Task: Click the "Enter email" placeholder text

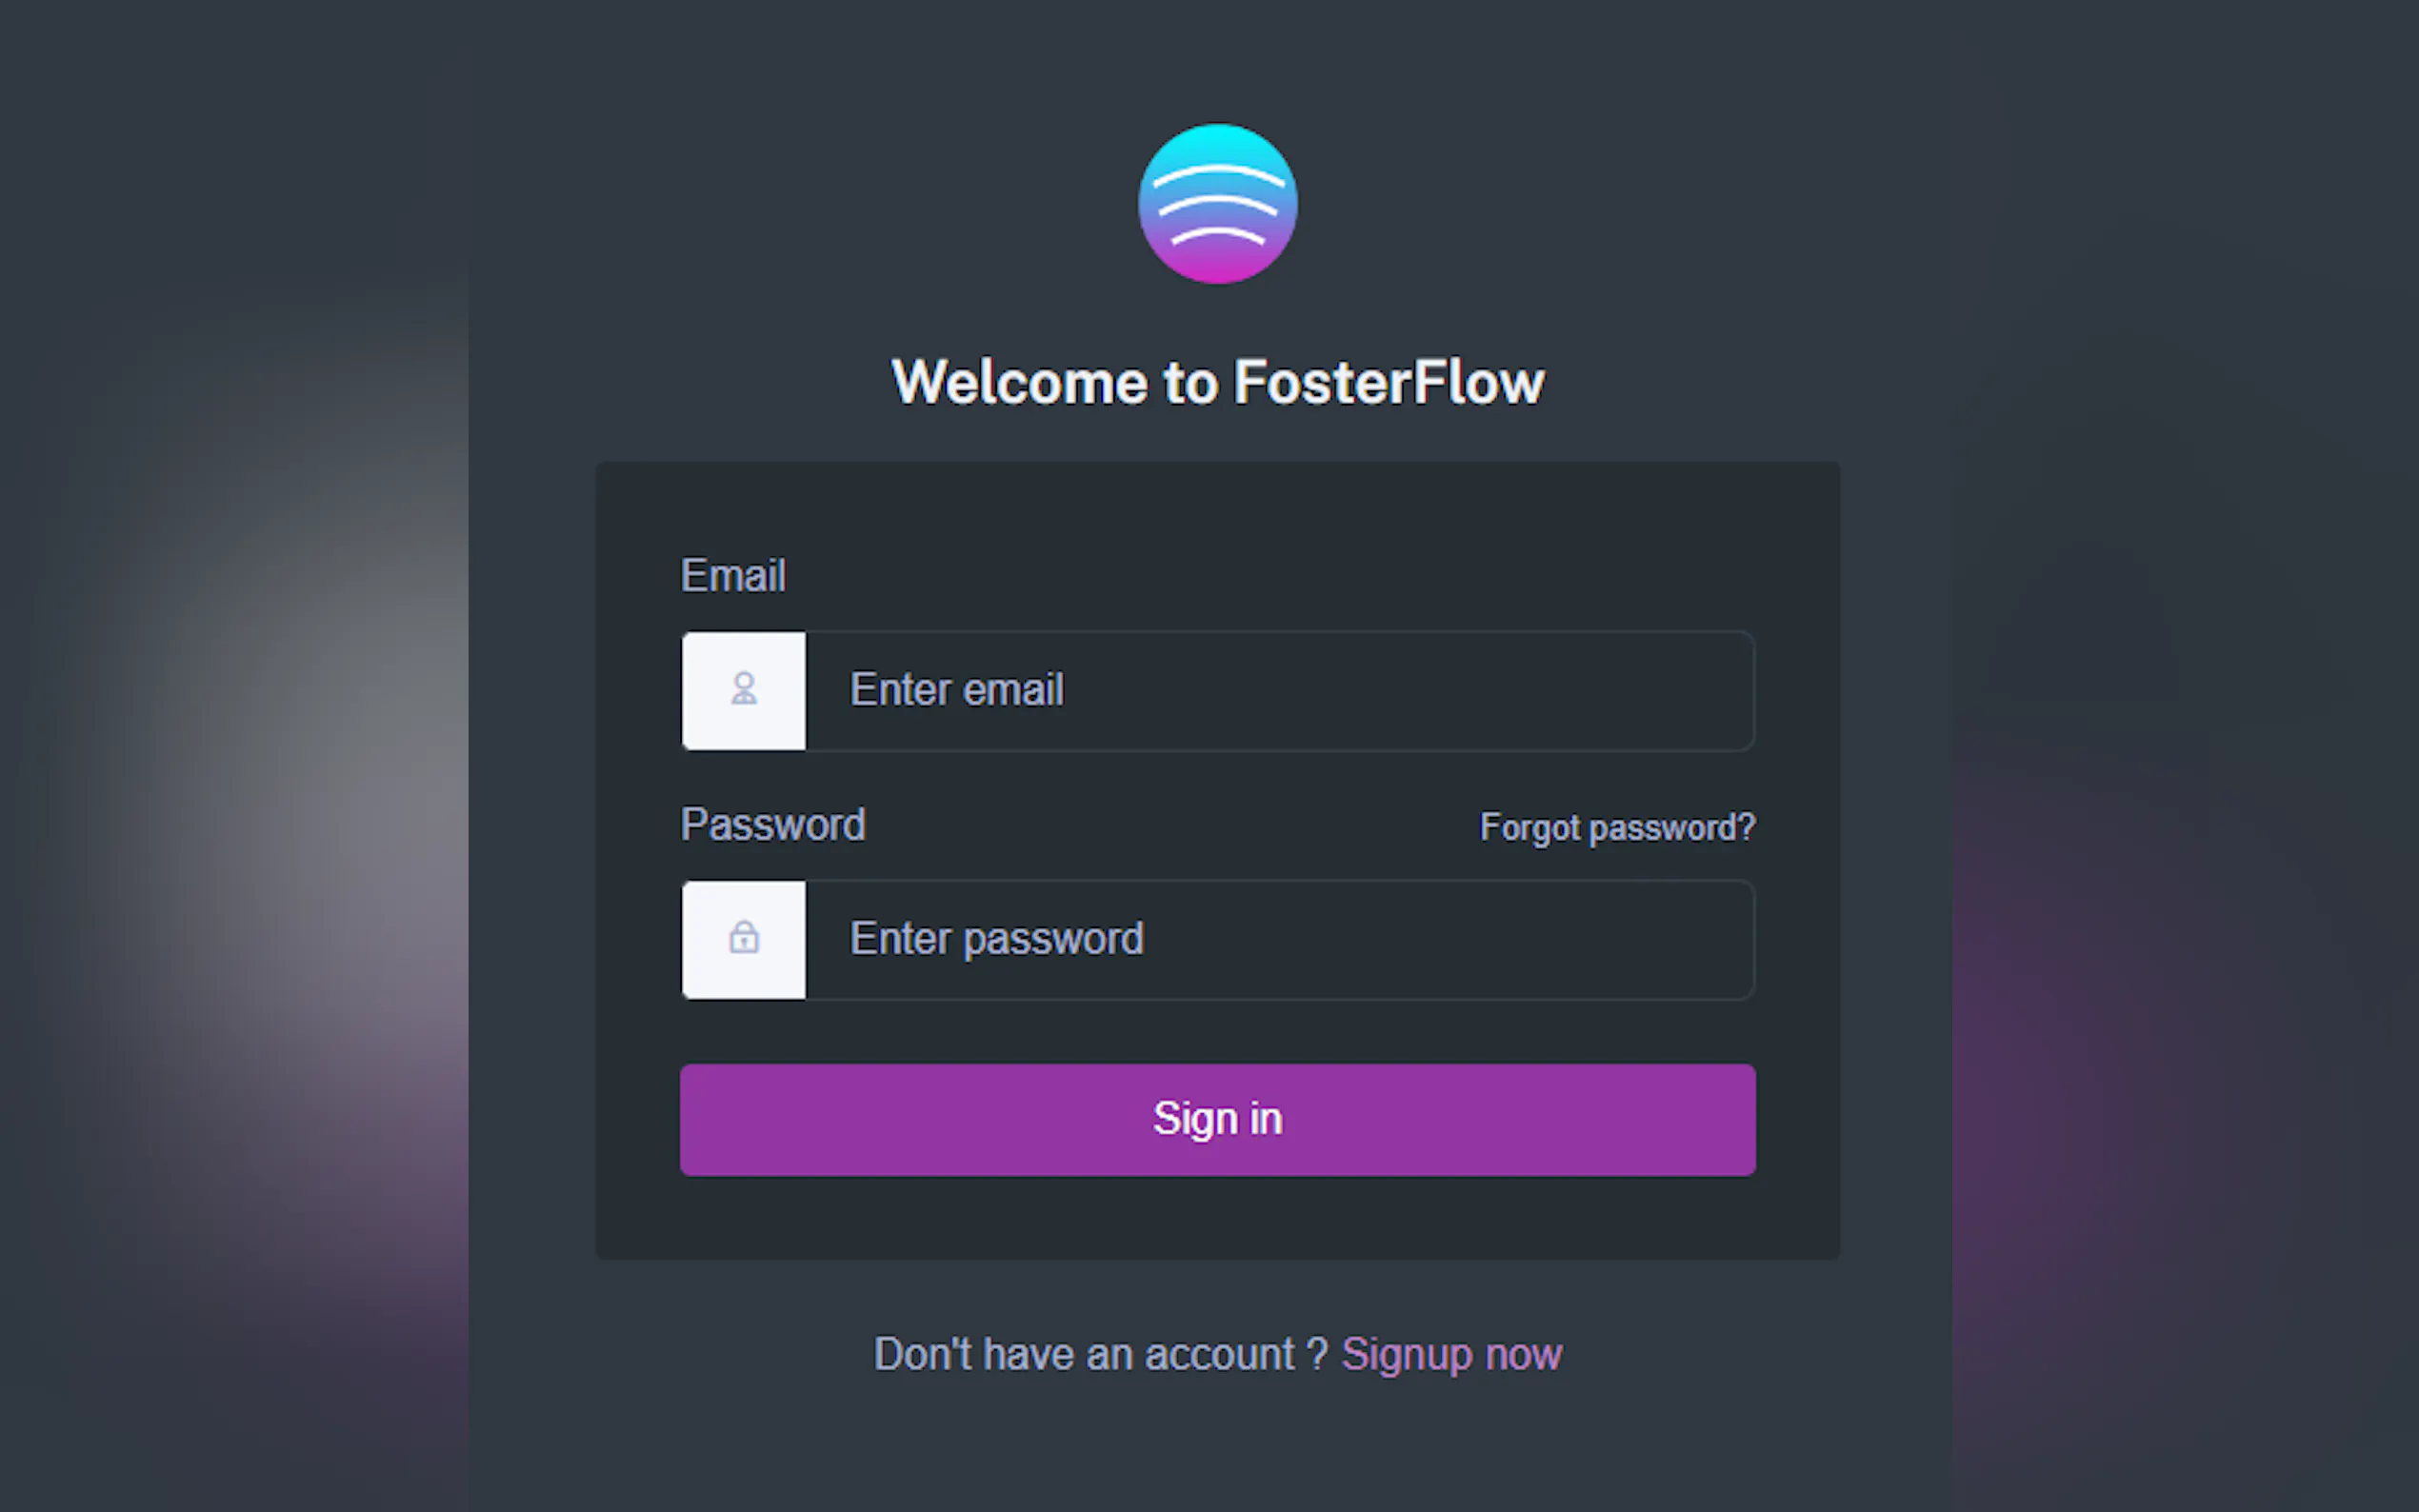Action: (x=956, y=690)
